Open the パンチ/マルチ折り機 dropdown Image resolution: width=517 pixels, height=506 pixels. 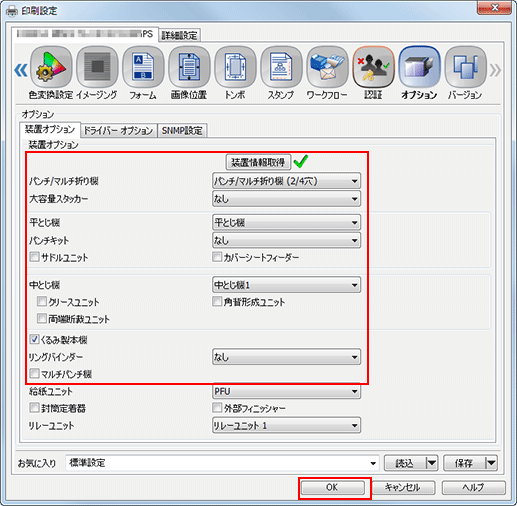[286, 181]
